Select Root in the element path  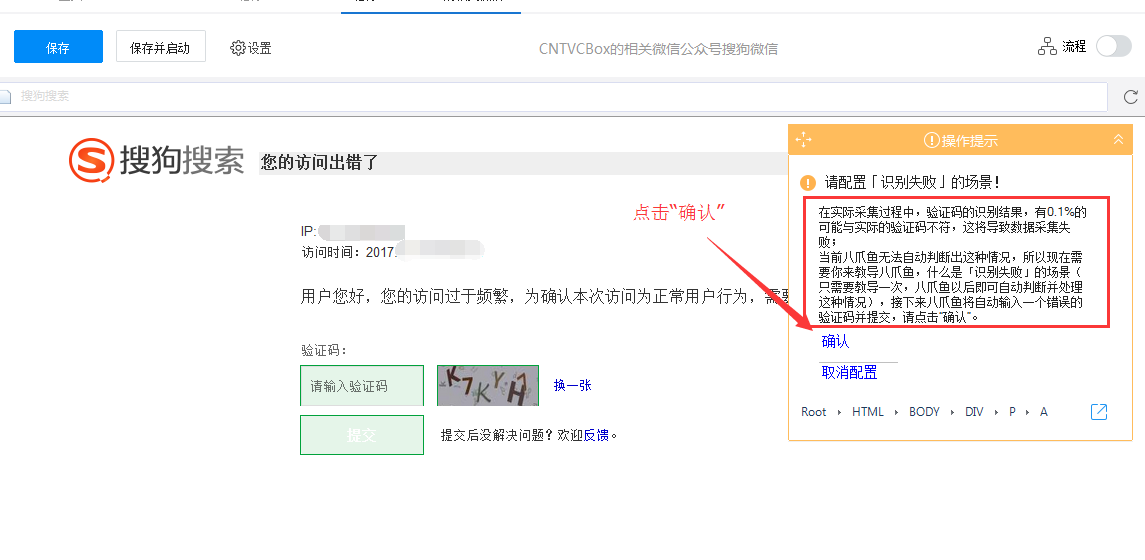pos(813,412)
